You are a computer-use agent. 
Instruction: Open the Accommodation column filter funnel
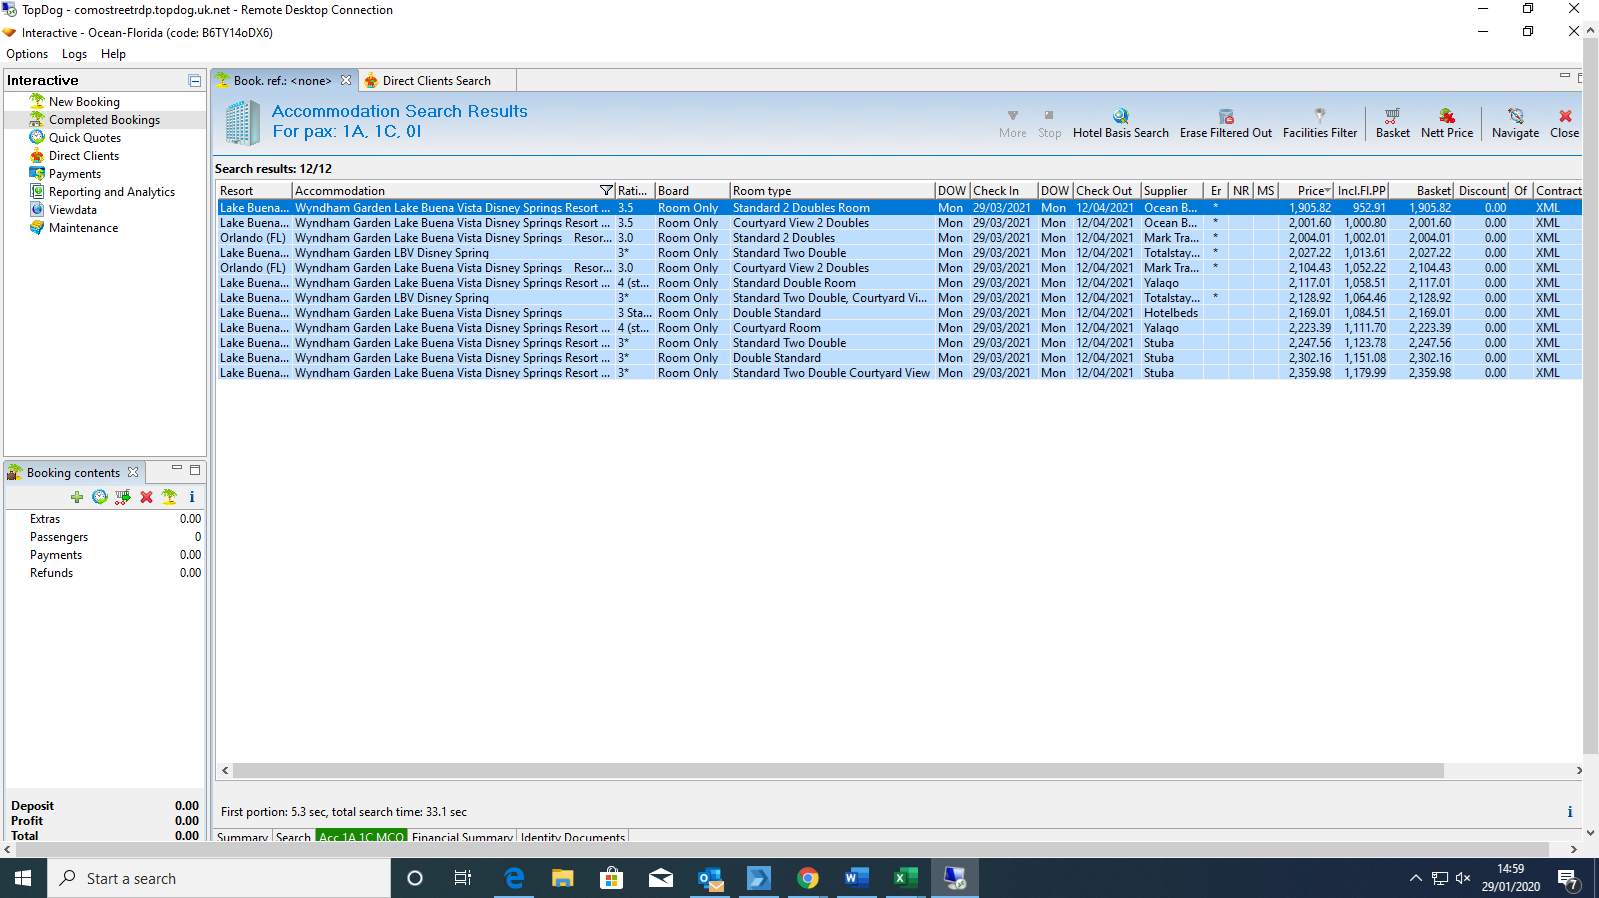coord(606,191)
